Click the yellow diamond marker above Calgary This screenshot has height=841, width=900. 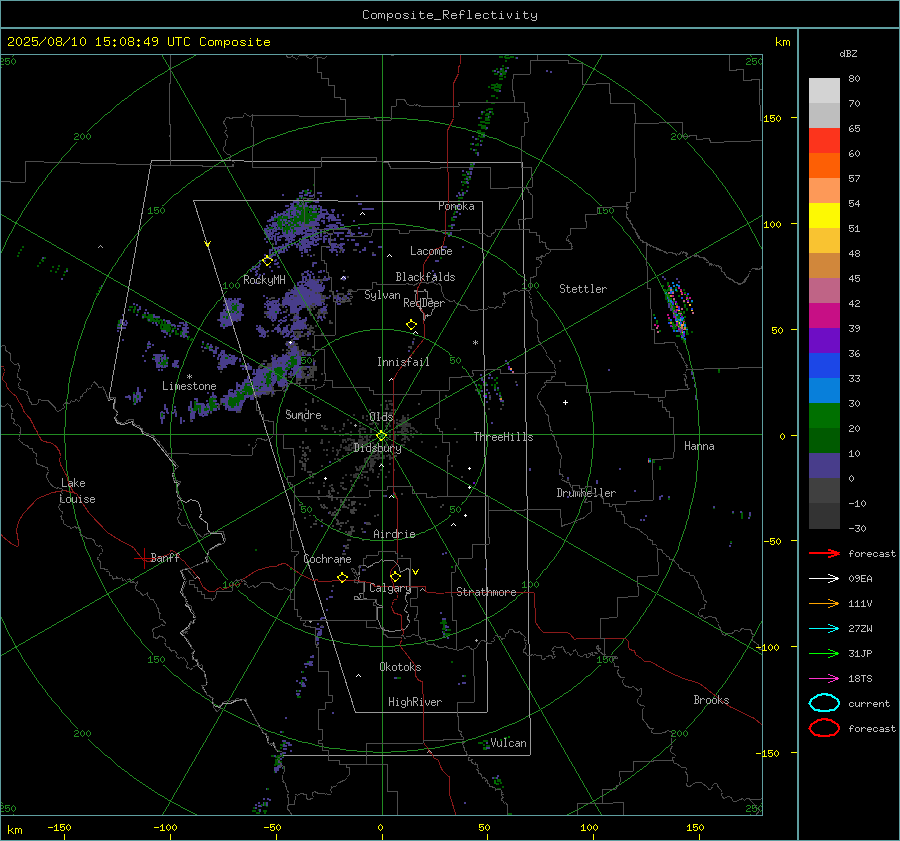tap(395, 576)
